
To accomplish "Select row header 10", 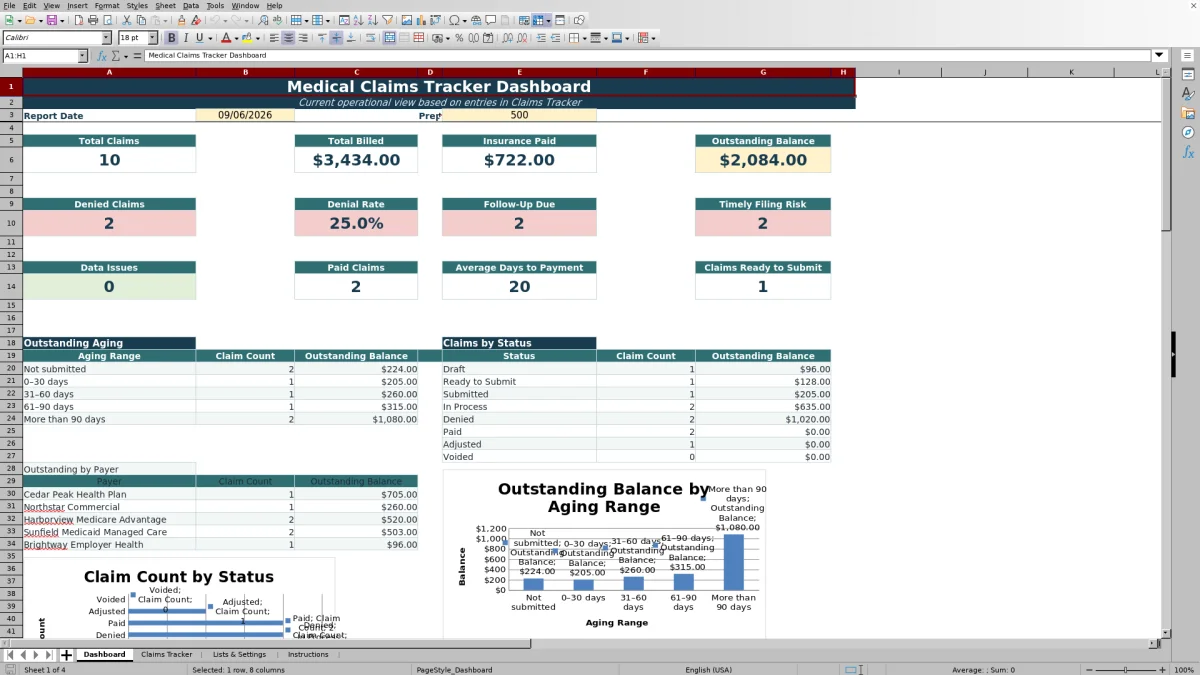I will click(11, 223).
